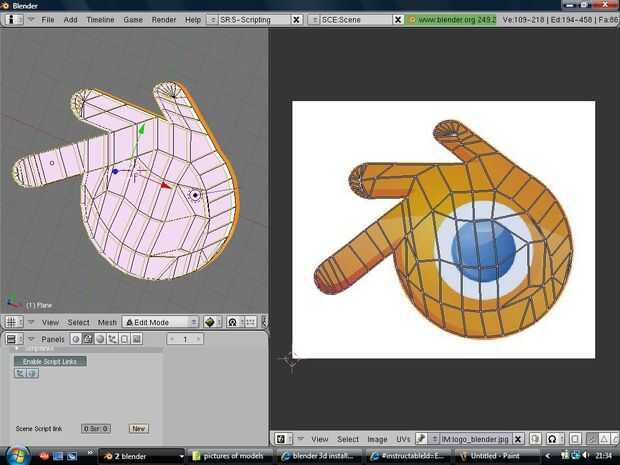Collapse the buttons window header menus triangle

31,339
